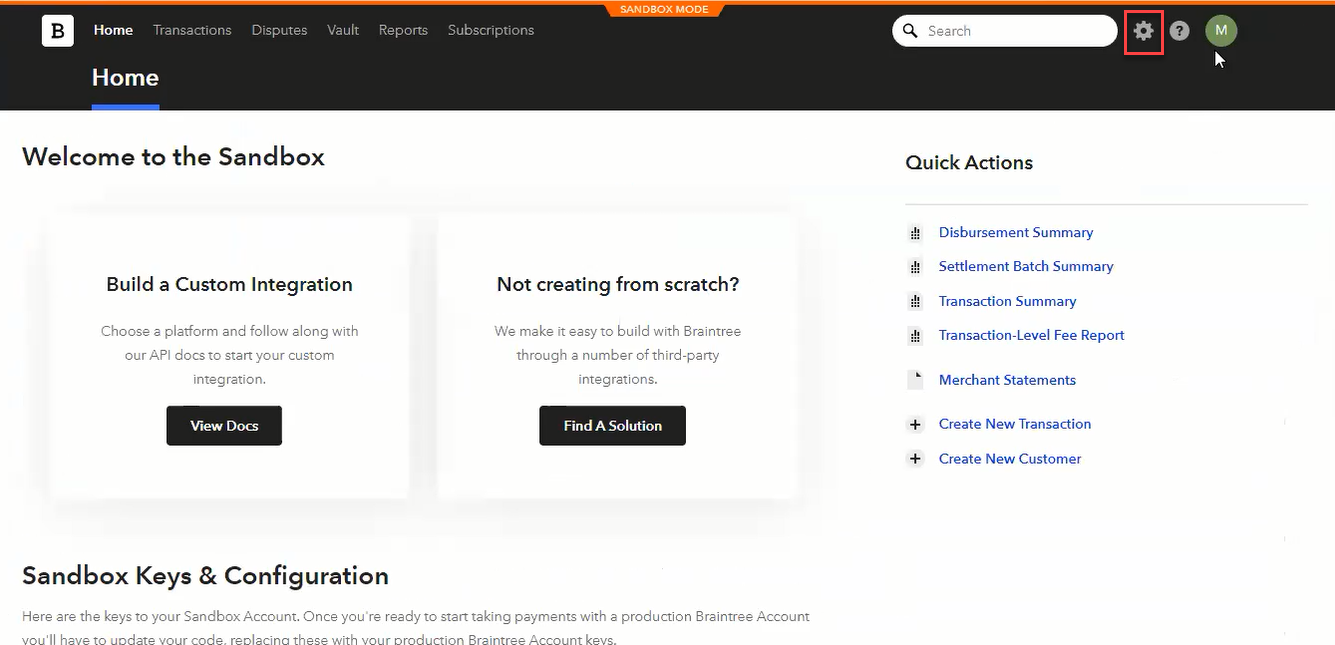Click Create New Transaction link
This screenshot has width=1335, height=645.
tap(1015, 424)
